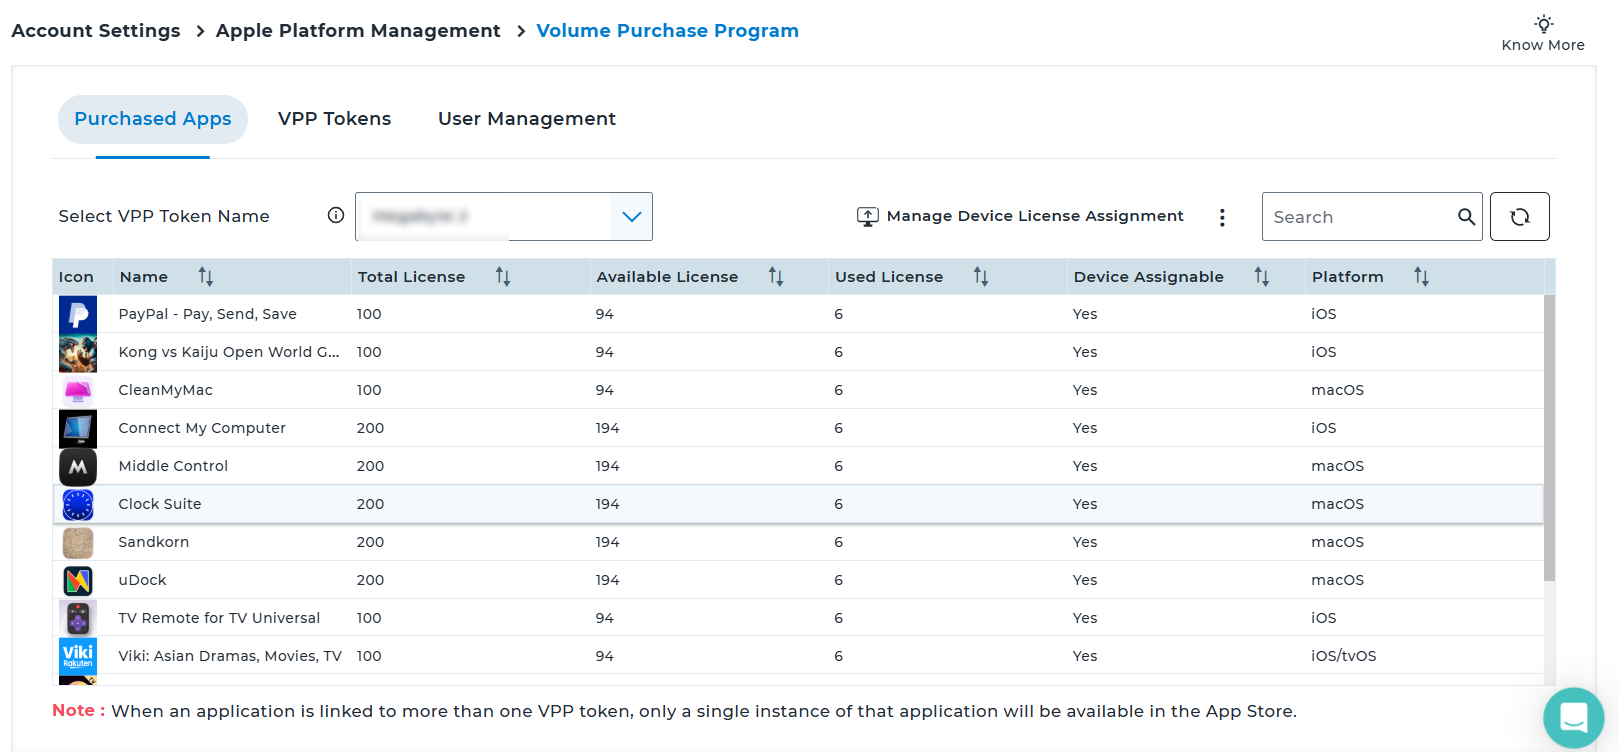Sort table by Name column
1619x752 pixels.
point(205,277)
